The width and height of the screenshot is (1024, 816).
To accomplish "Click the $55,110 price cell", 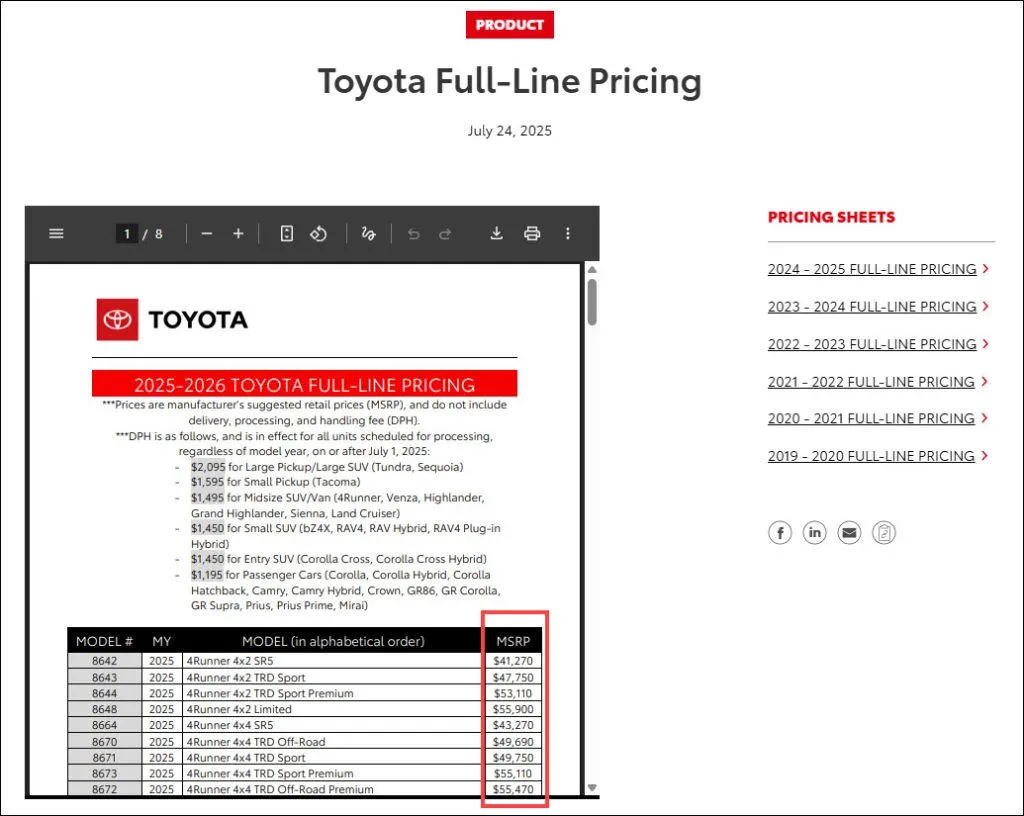I will click(x=513, y=774).
